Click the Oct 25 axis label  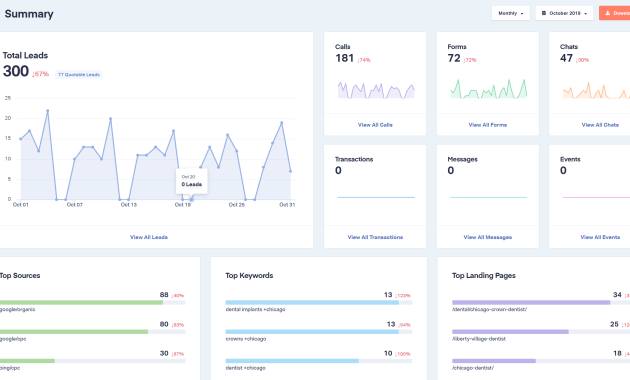click(237, 205)
